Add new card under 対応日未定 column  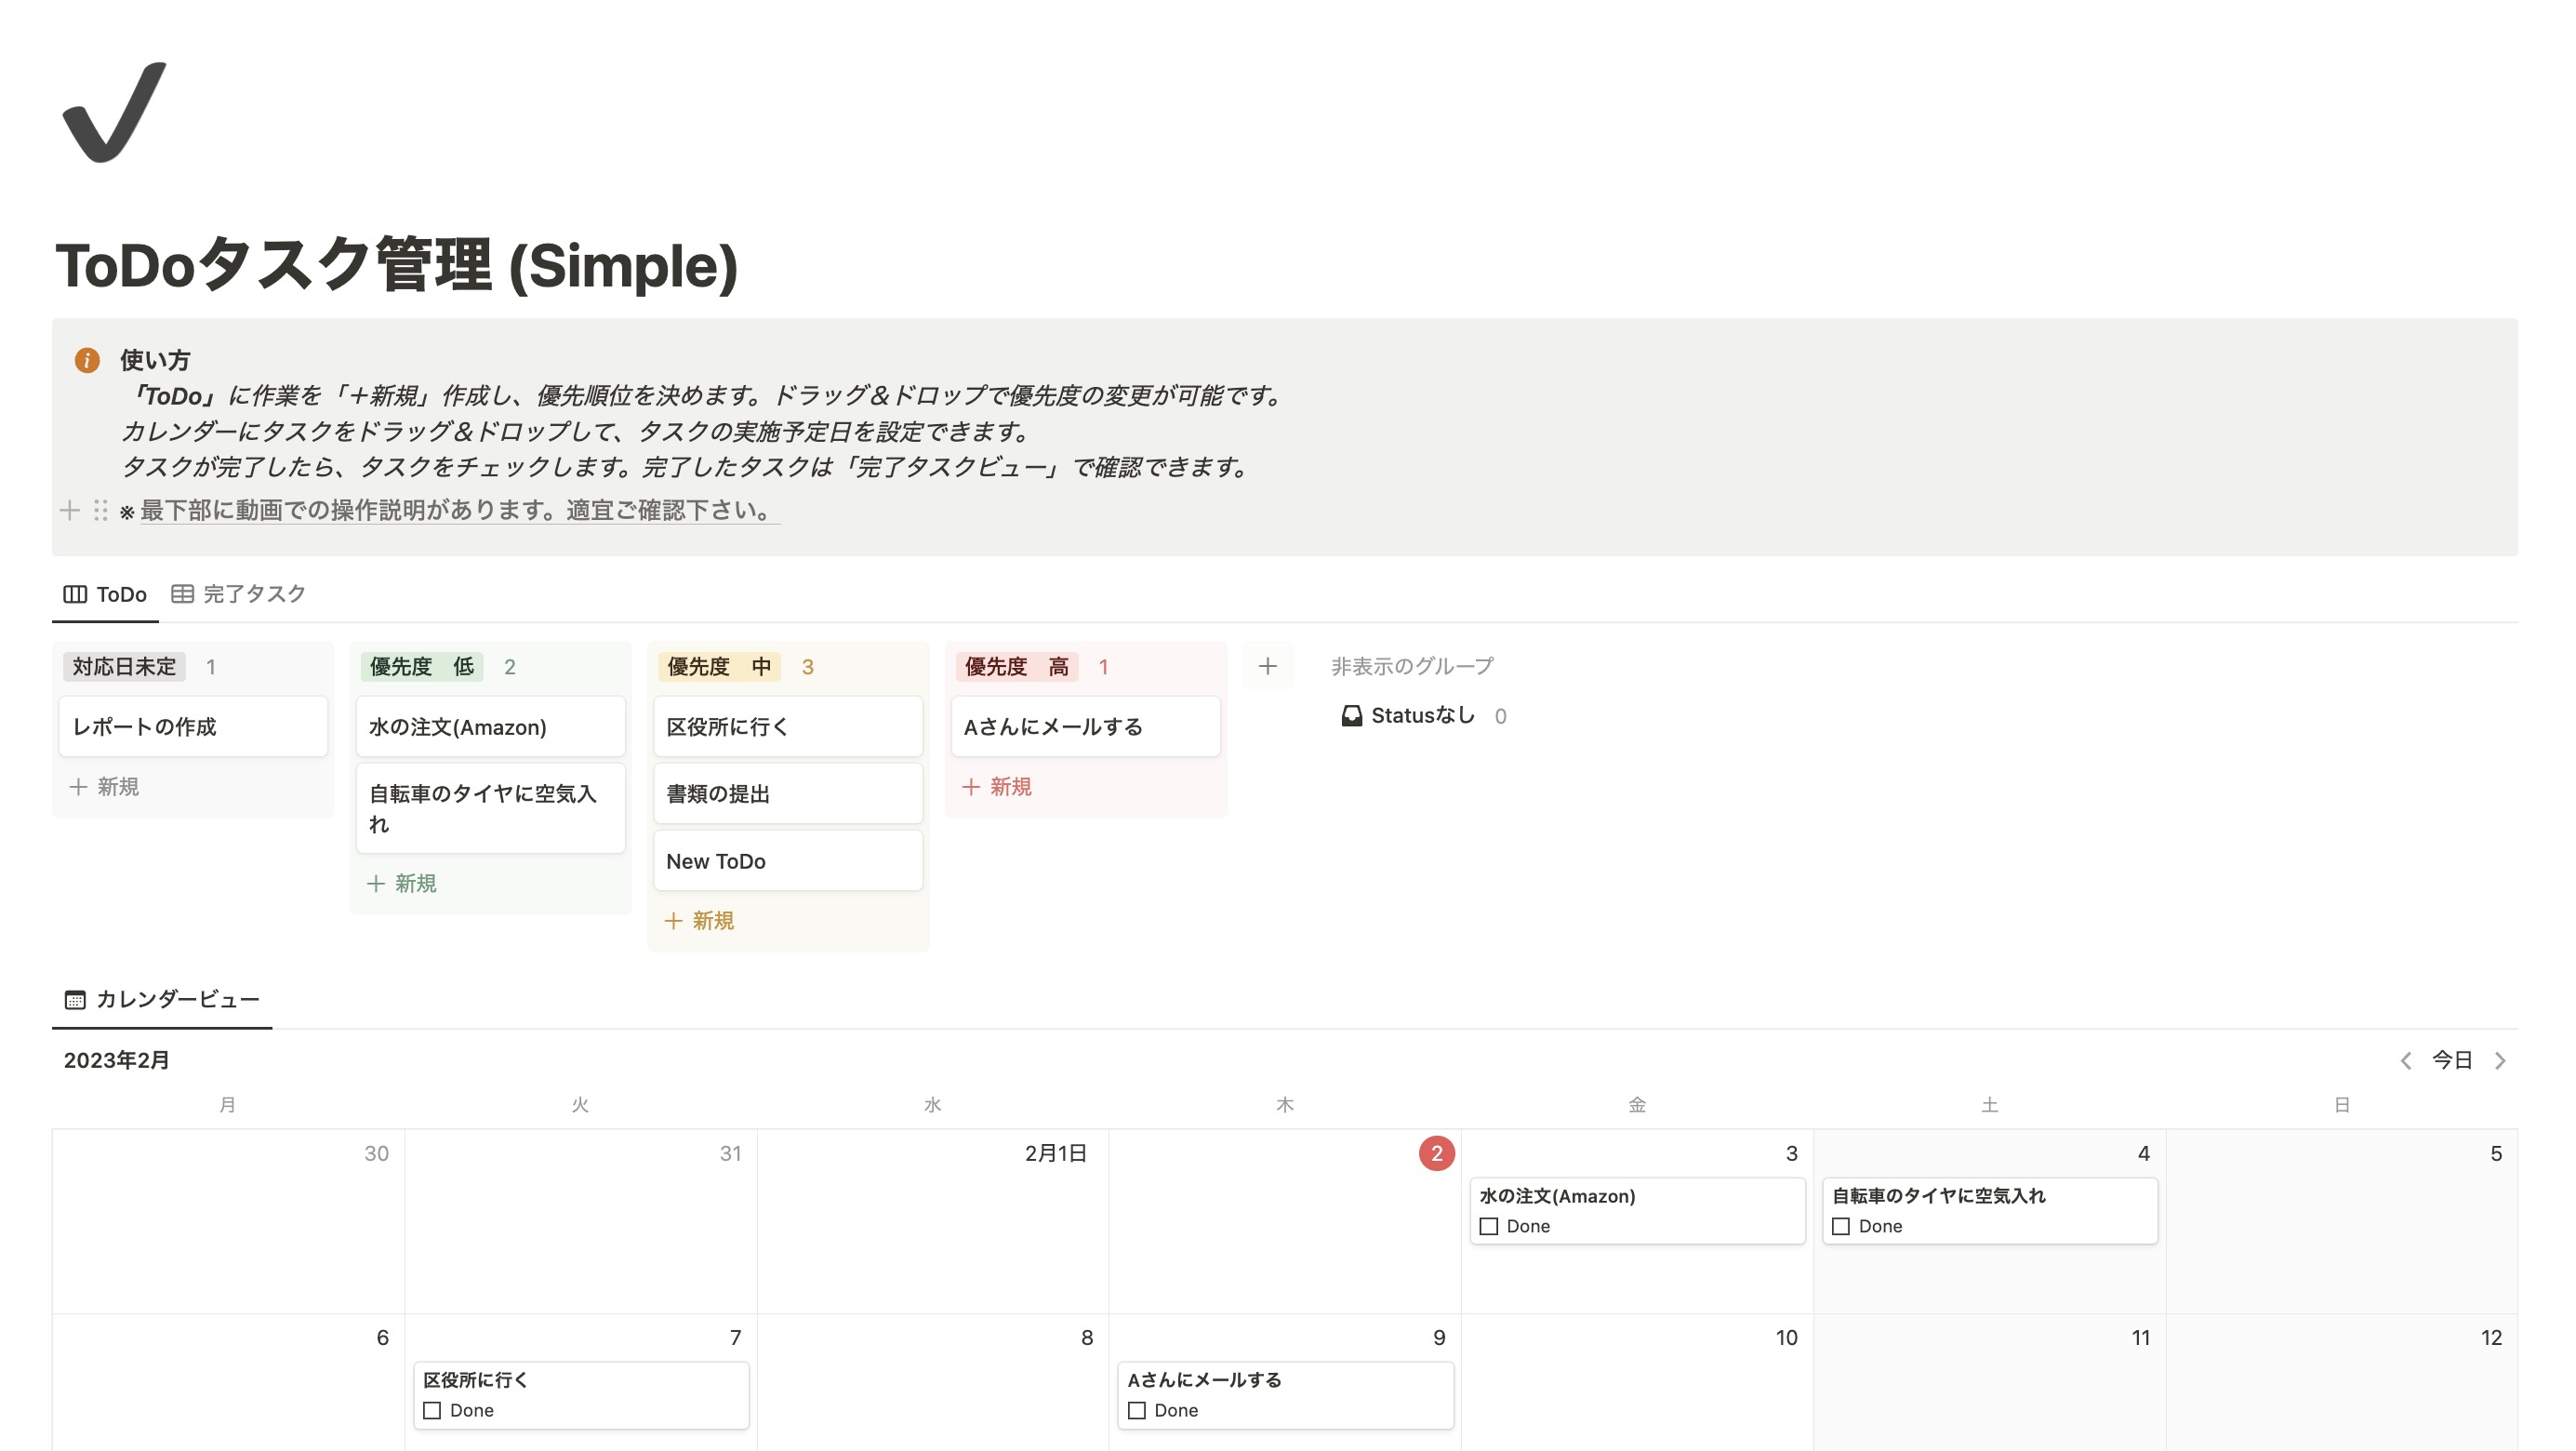point(104,787)
